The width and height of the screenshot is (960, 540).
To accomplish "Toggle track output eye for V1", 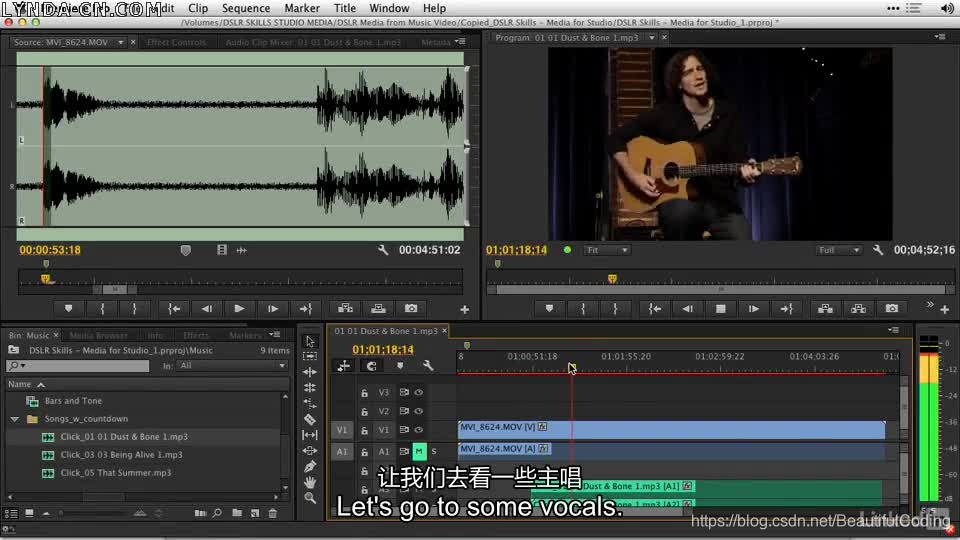I will [419, 430].
